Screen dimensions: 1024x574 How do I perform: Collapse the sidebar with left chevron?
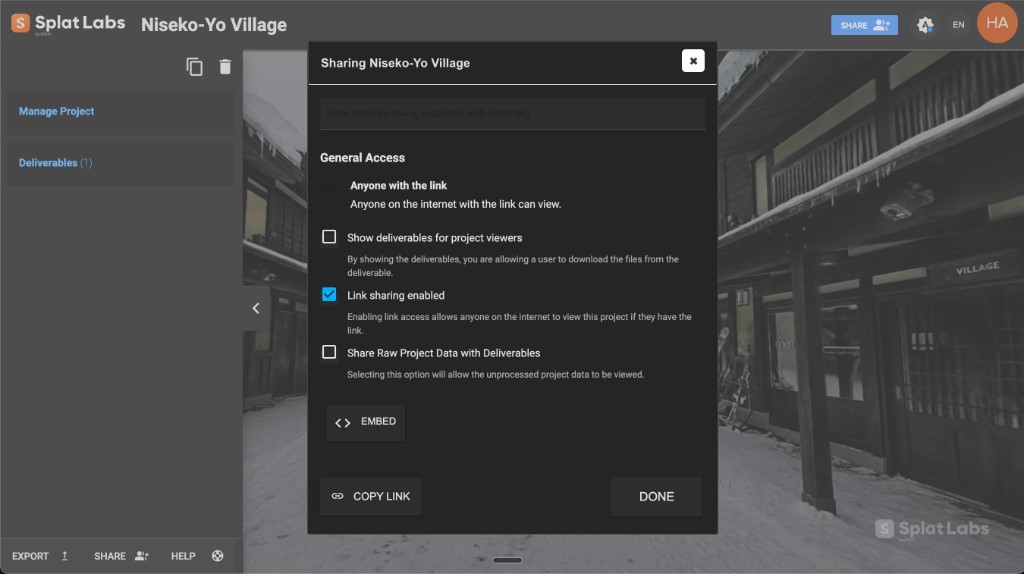pos(256,308)
